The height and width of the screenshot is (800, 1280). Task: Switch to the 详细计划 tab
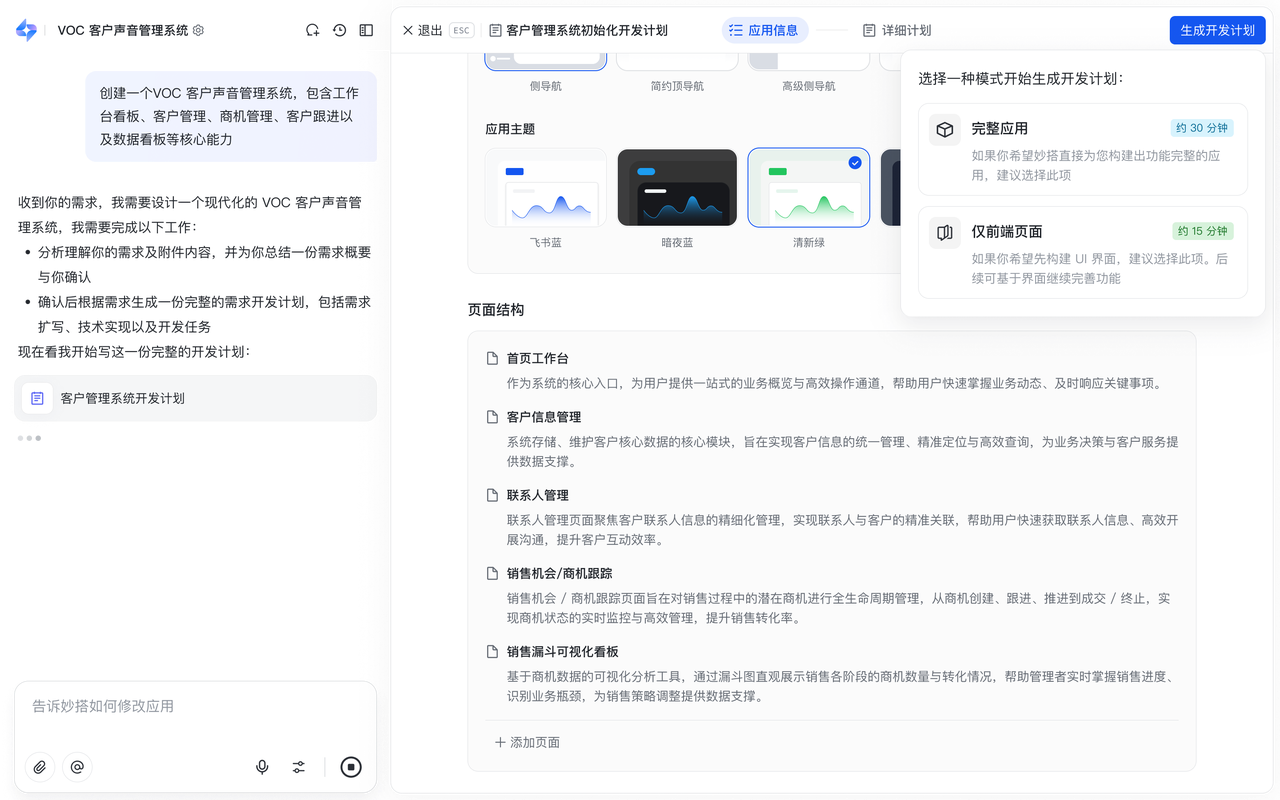pos(897,31)
